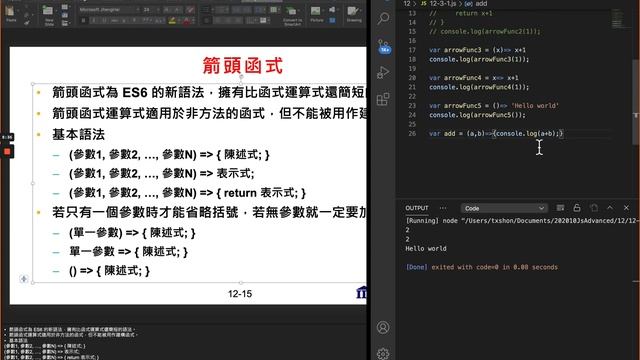Close the output panel
The image size is (640, 360).
pos(626,208)
